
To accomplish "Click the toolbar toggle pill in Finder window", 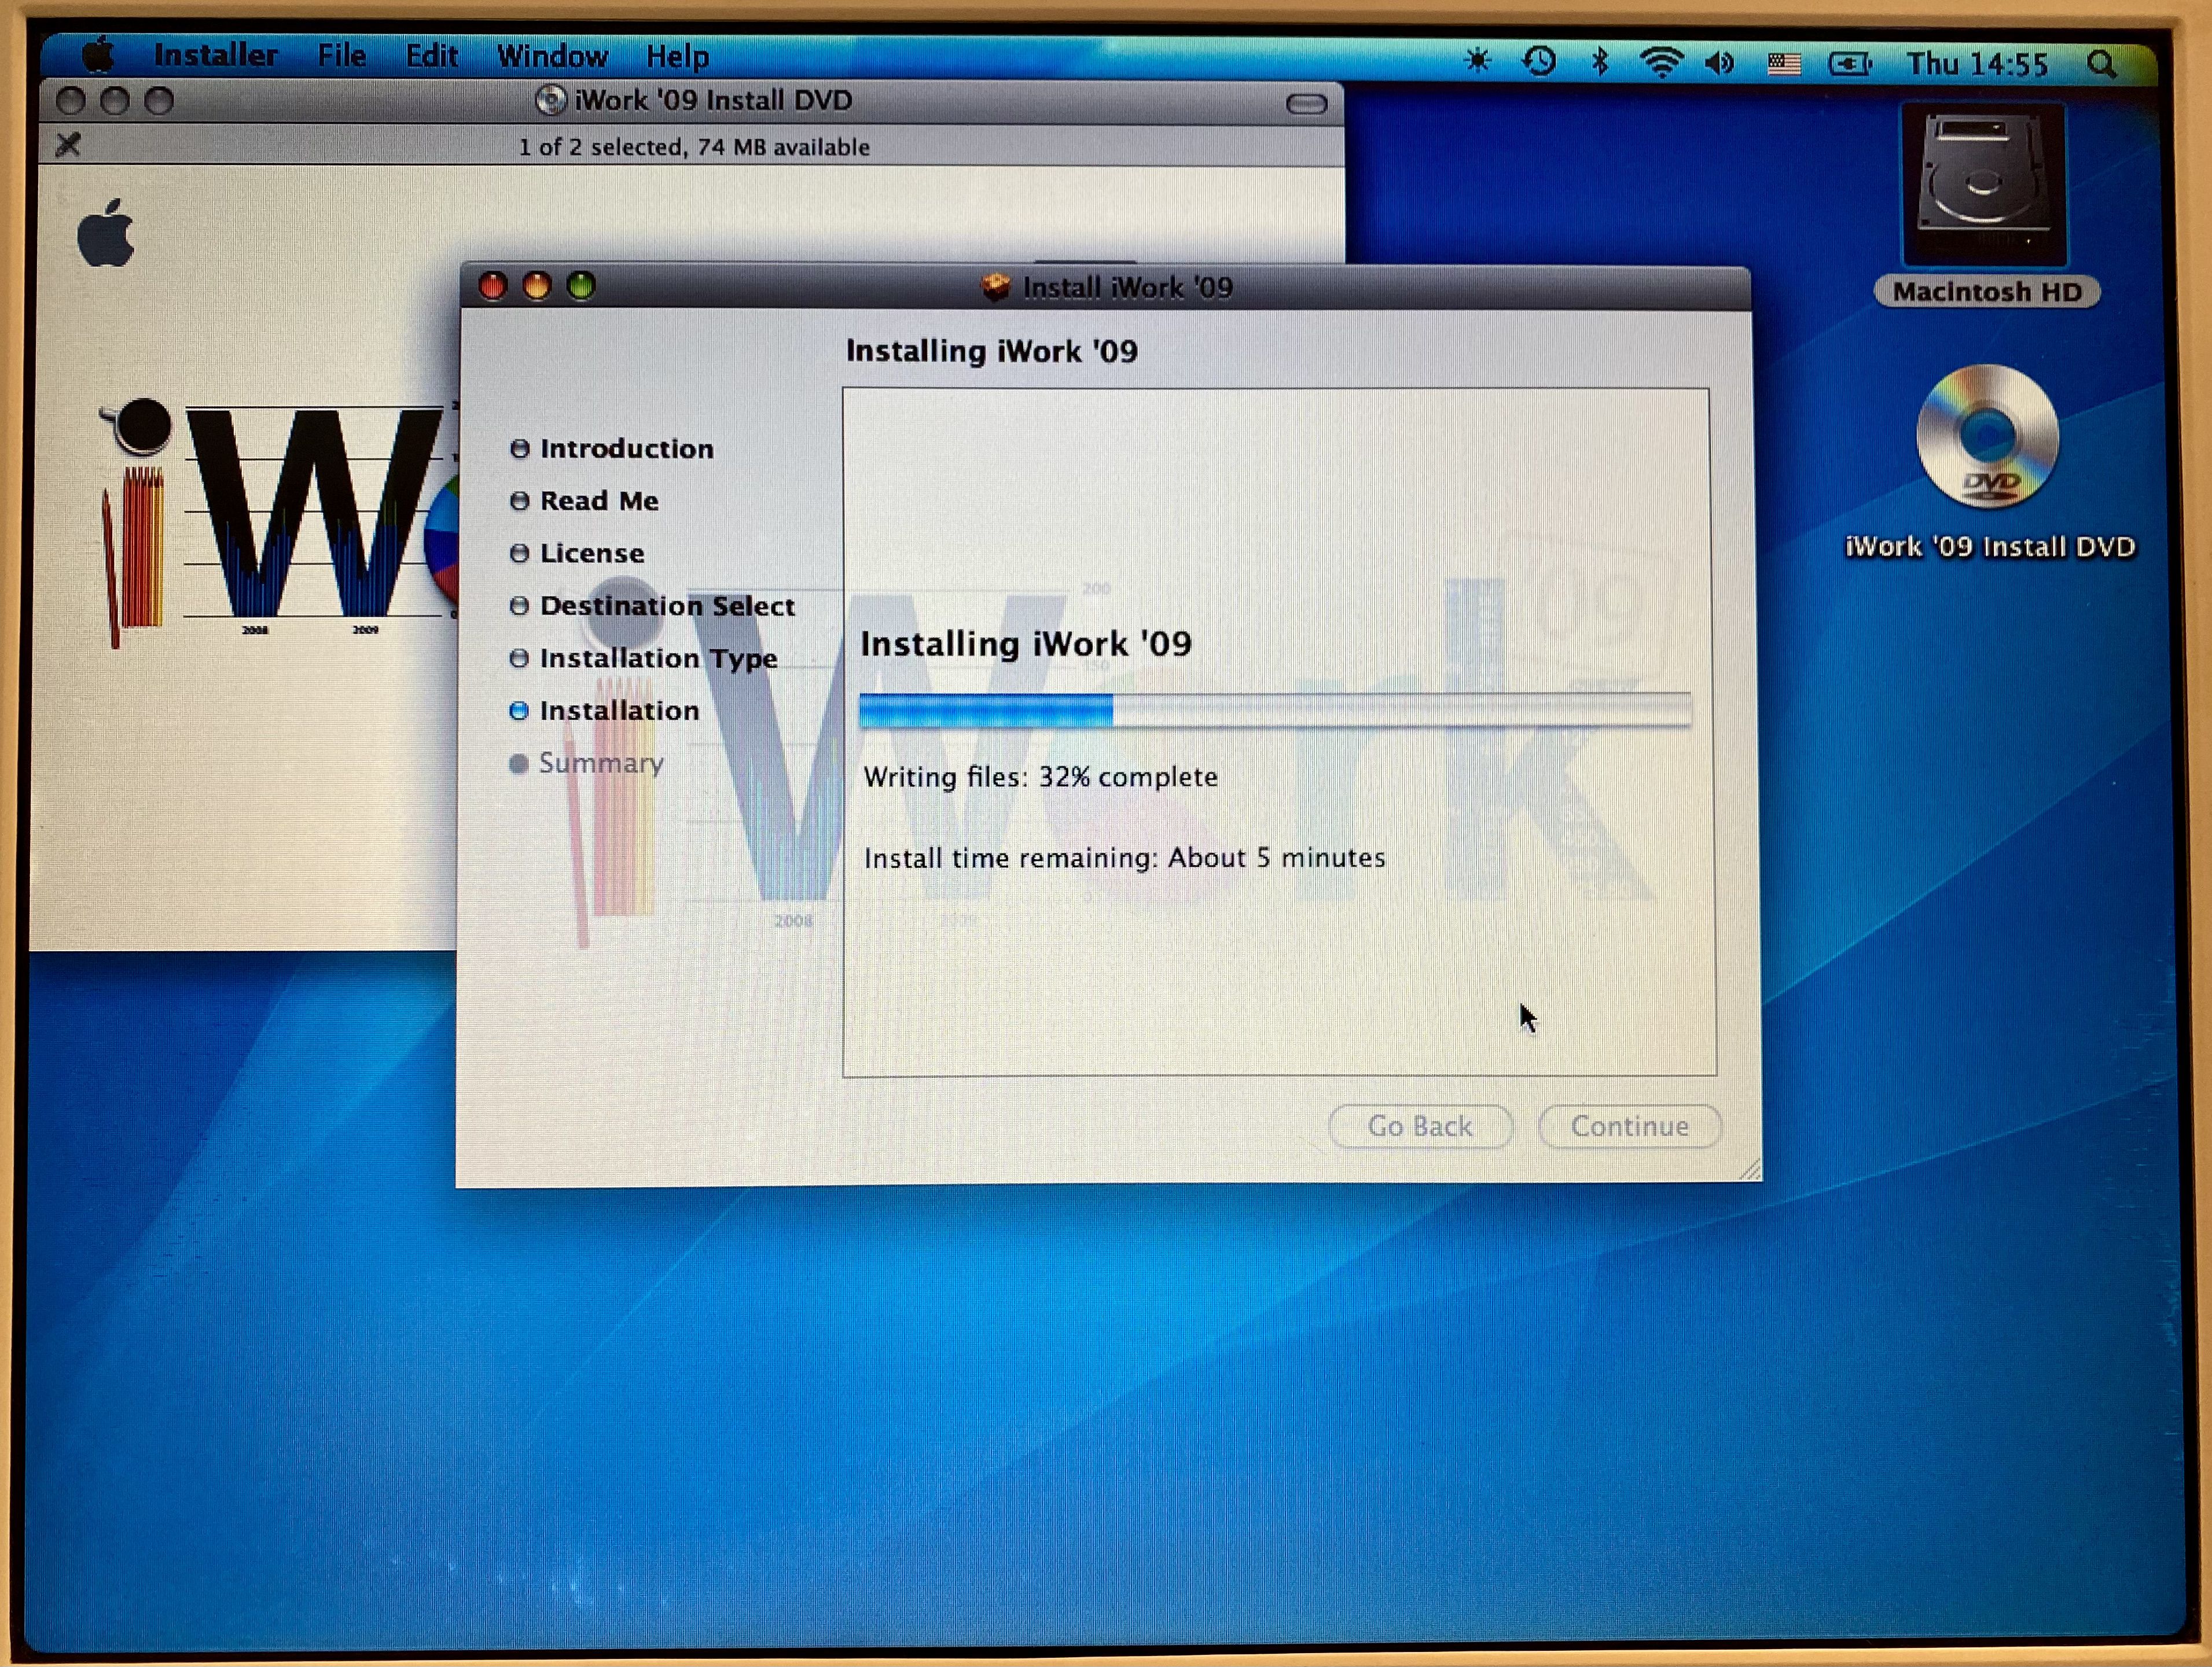I will tap(1306, 103).
